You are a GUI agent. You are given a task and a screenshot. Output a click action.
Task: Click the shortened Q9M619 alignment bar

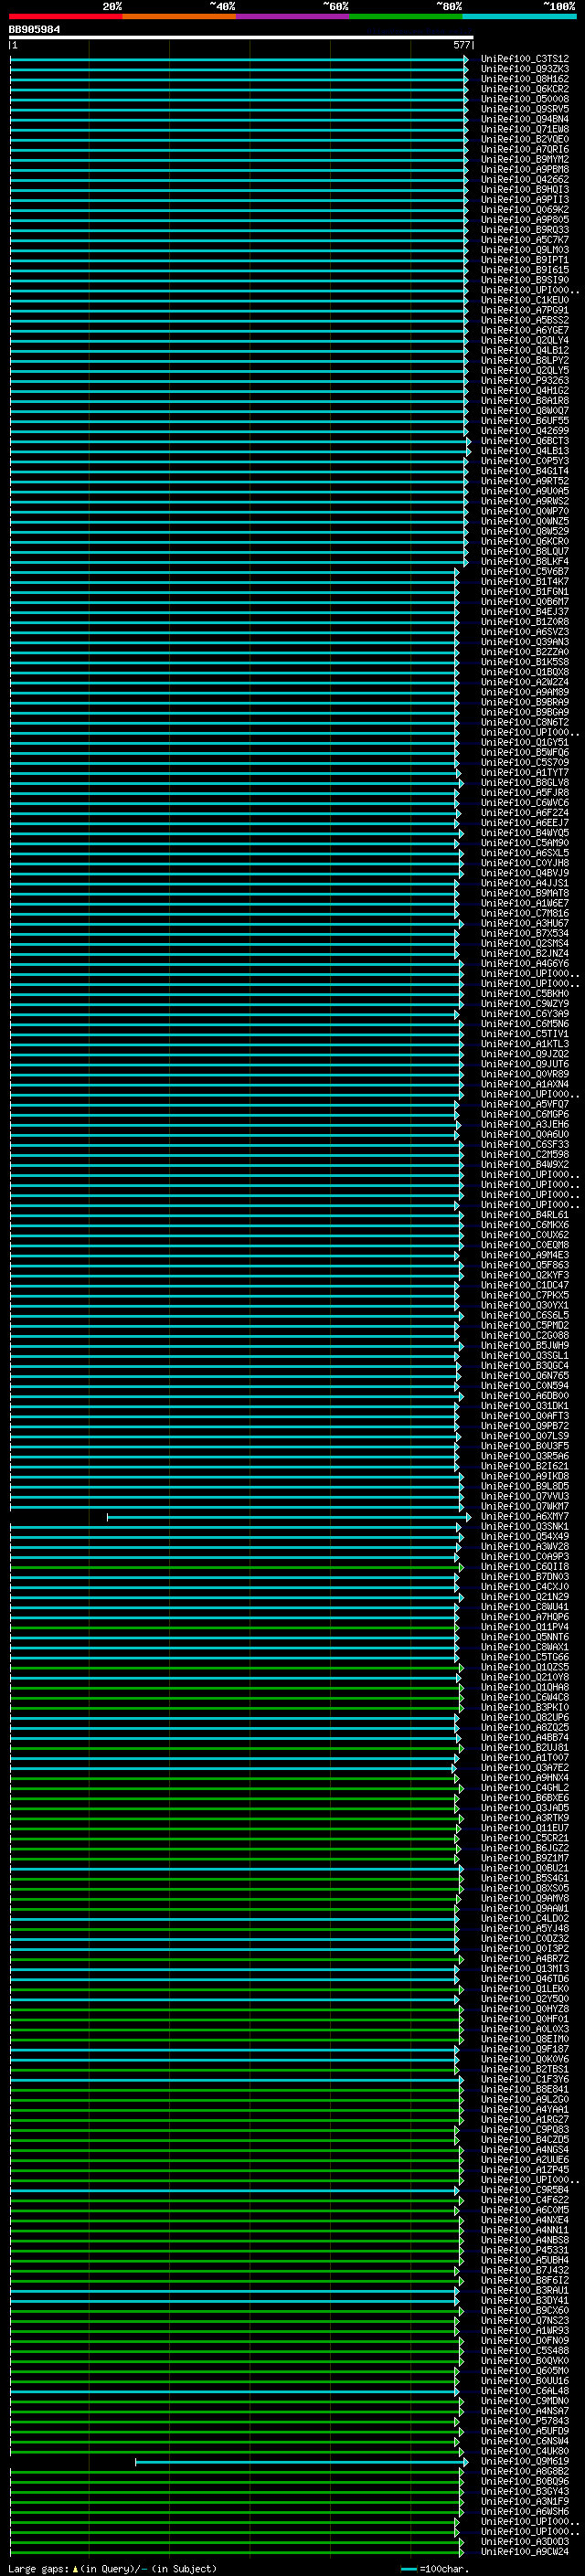coord(300,2462)
